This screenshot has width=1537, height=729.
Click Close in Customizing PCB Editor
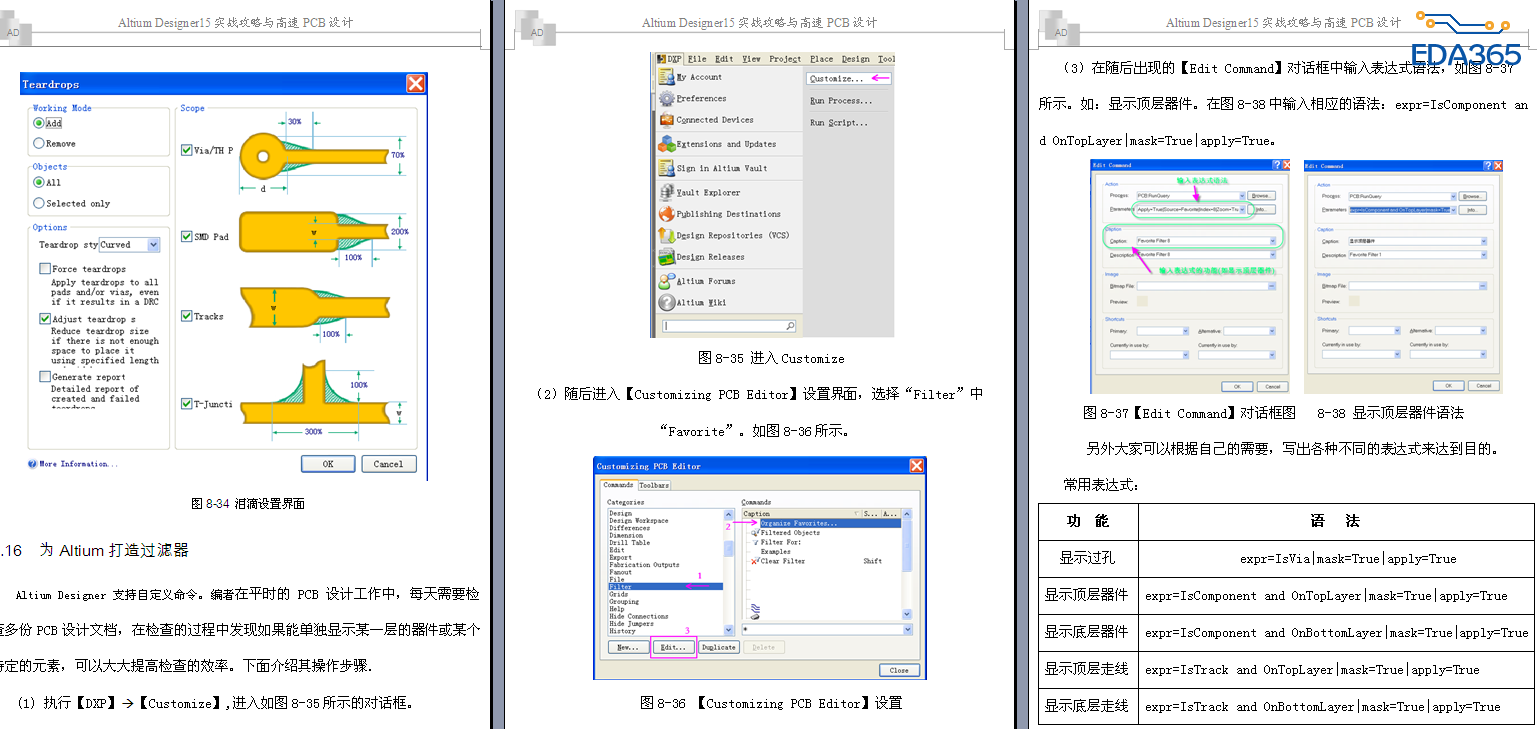(x=899, y=670)
